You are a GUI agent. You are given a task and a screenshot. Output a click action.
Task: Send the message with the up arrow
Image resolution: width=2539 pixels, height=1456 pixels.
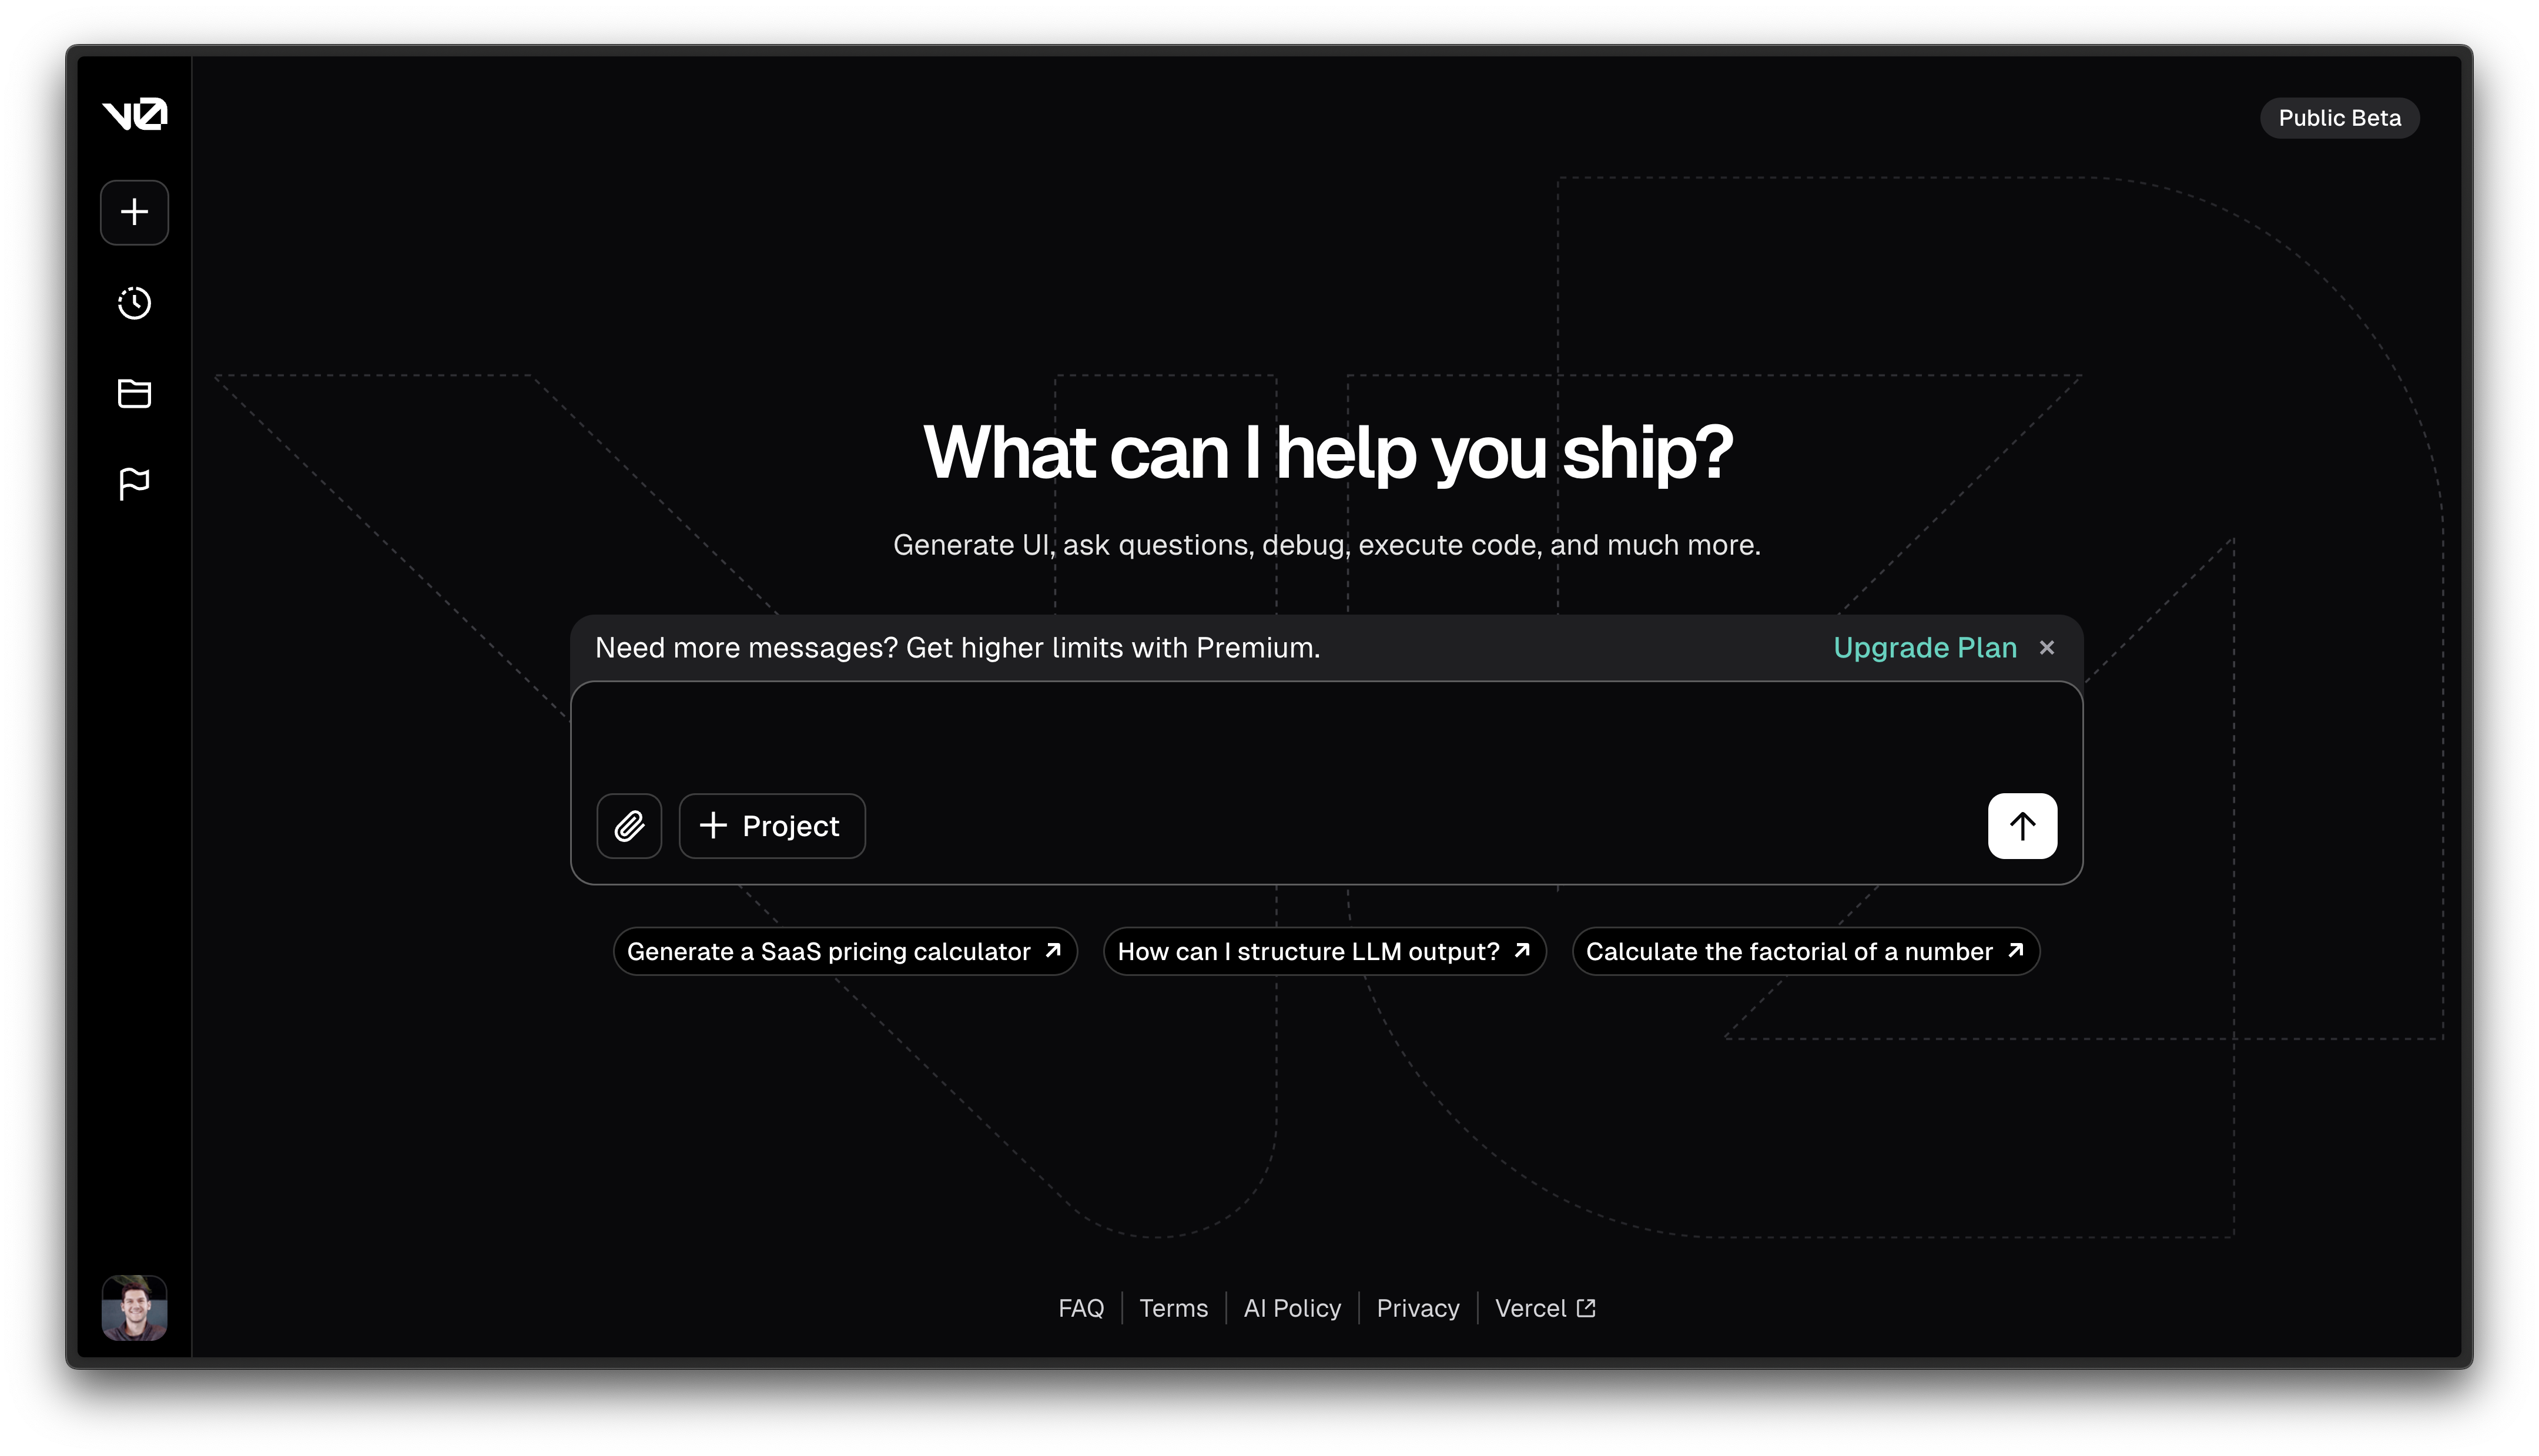[x=2022, y=826]
